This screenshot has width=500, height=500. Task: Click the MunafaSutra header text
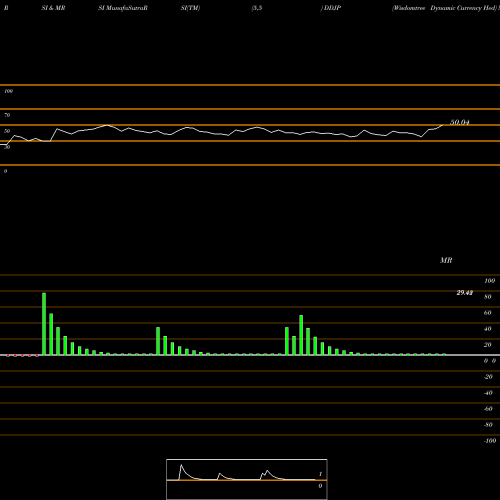pos(123,8)
